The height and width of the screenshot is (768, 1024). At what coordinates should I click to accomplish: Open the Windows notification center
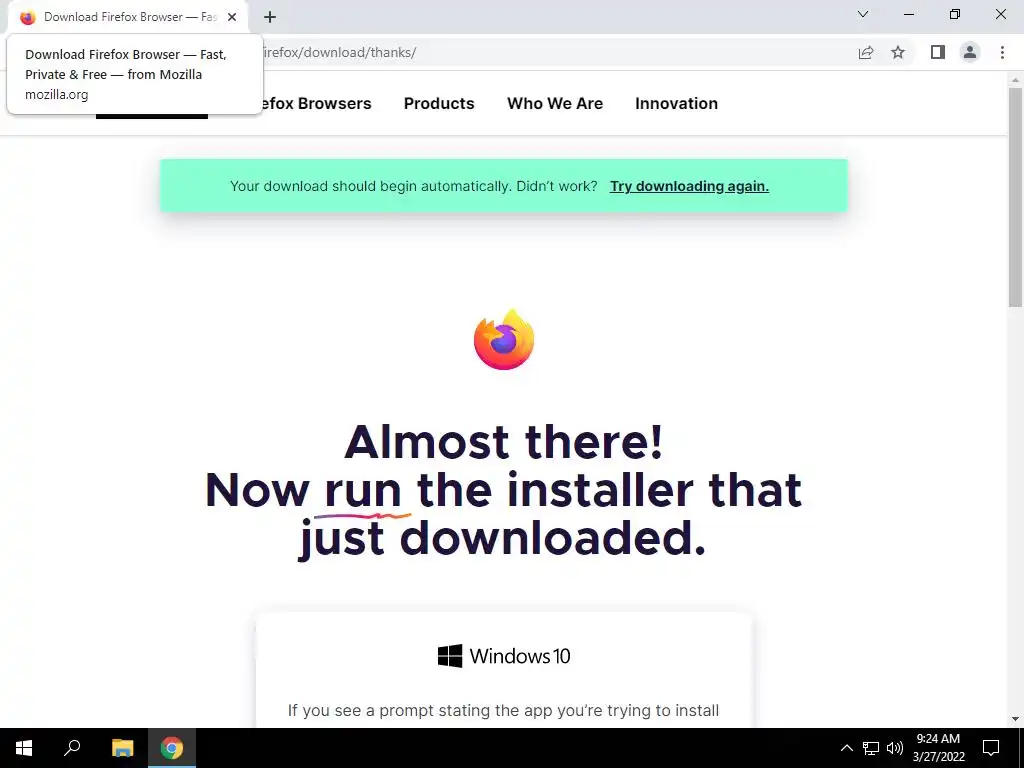[991, 748]
